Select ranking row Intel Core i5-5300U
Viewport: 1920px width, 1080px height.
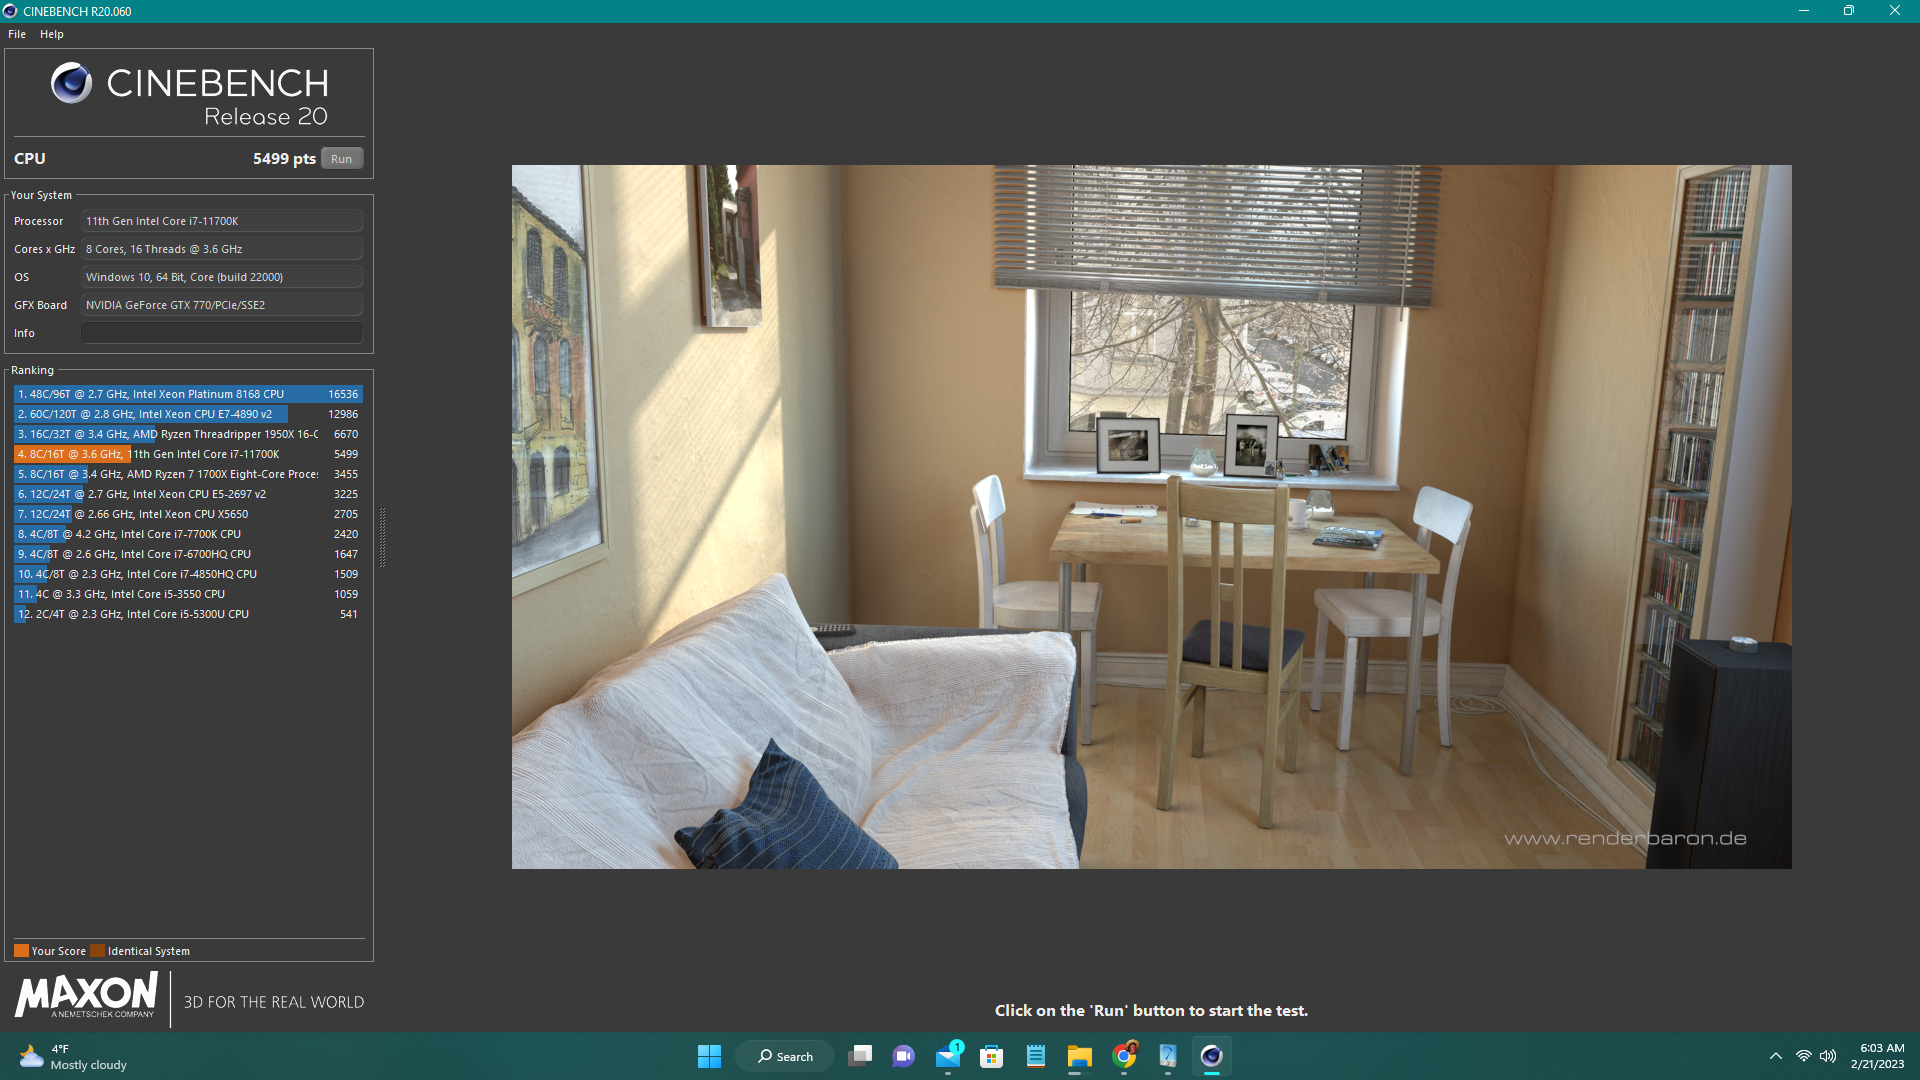click(x=188, y=614)
